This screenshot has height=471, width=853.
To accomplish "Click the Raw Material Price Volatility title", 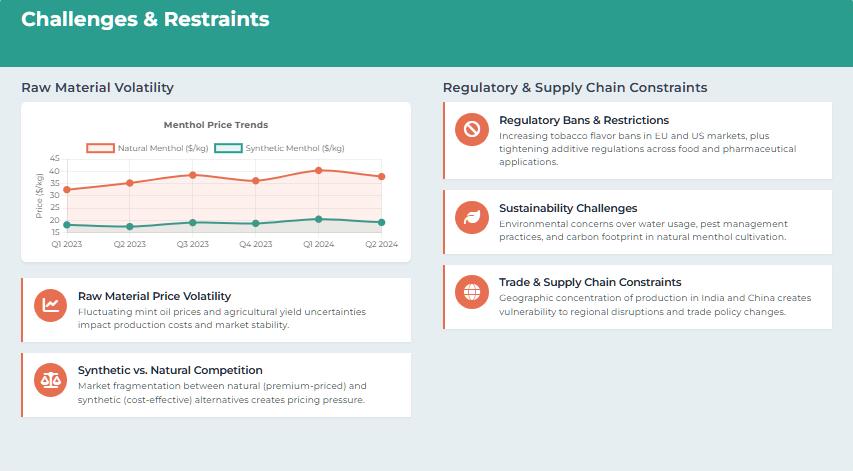I will [154, 296].
